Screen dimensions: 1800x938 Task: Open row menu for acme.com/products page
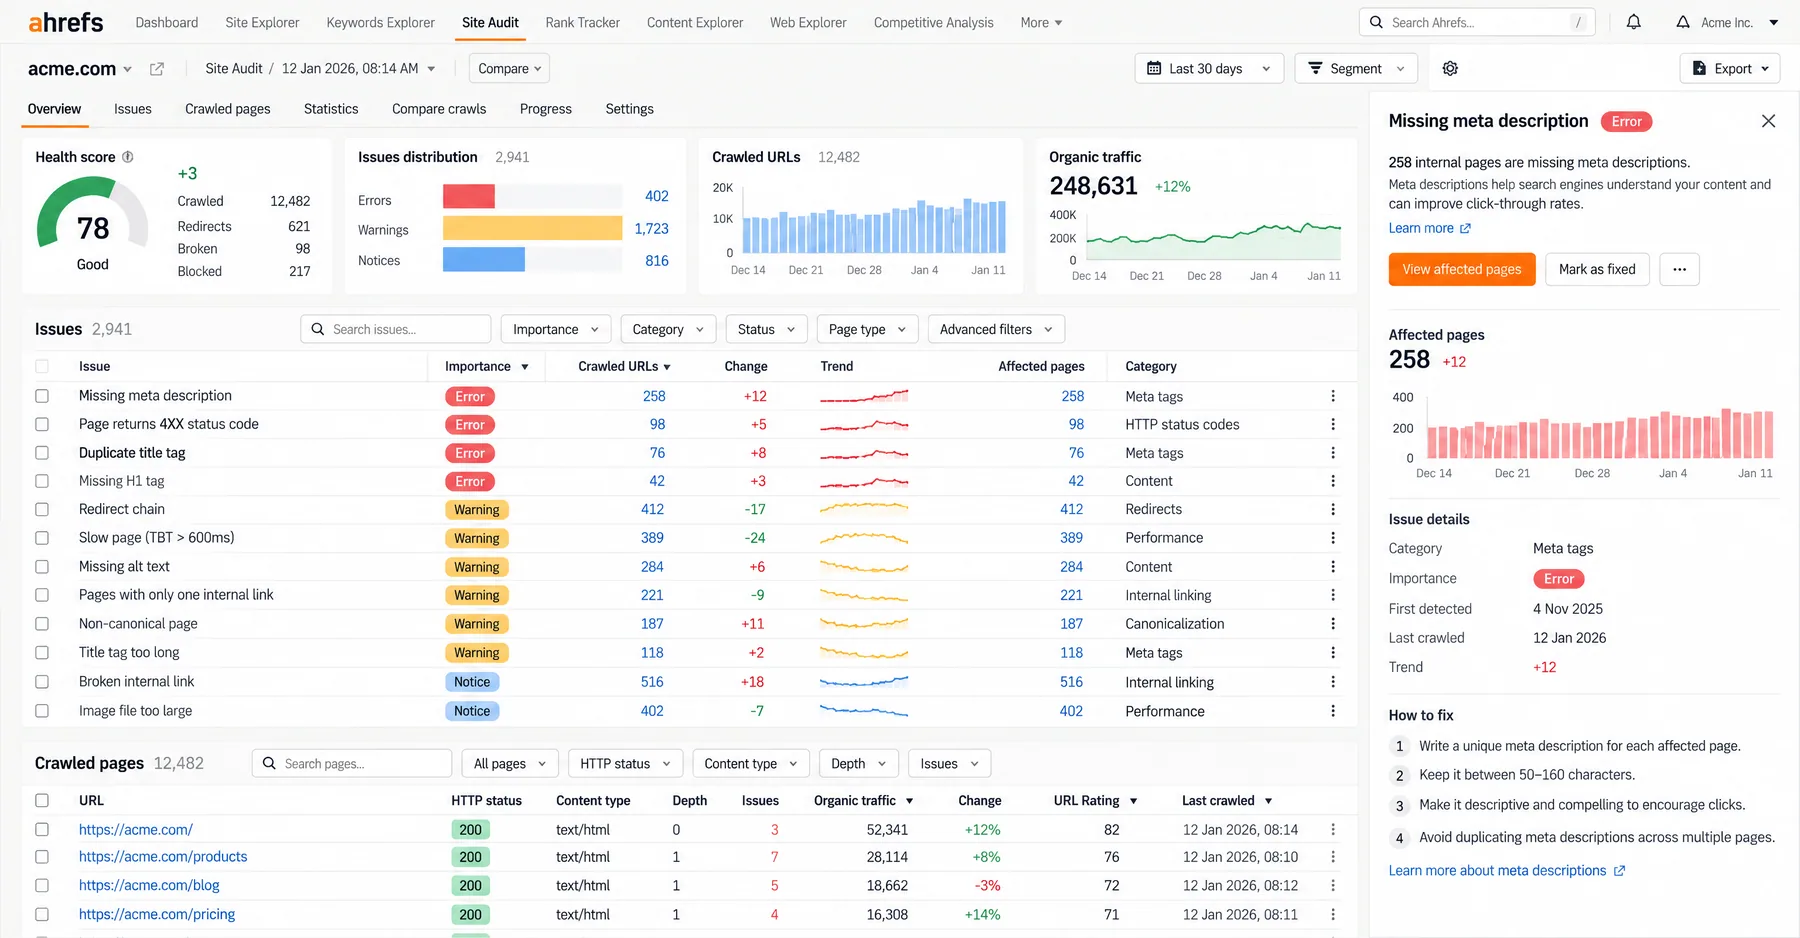click(x=1333, y=857)
